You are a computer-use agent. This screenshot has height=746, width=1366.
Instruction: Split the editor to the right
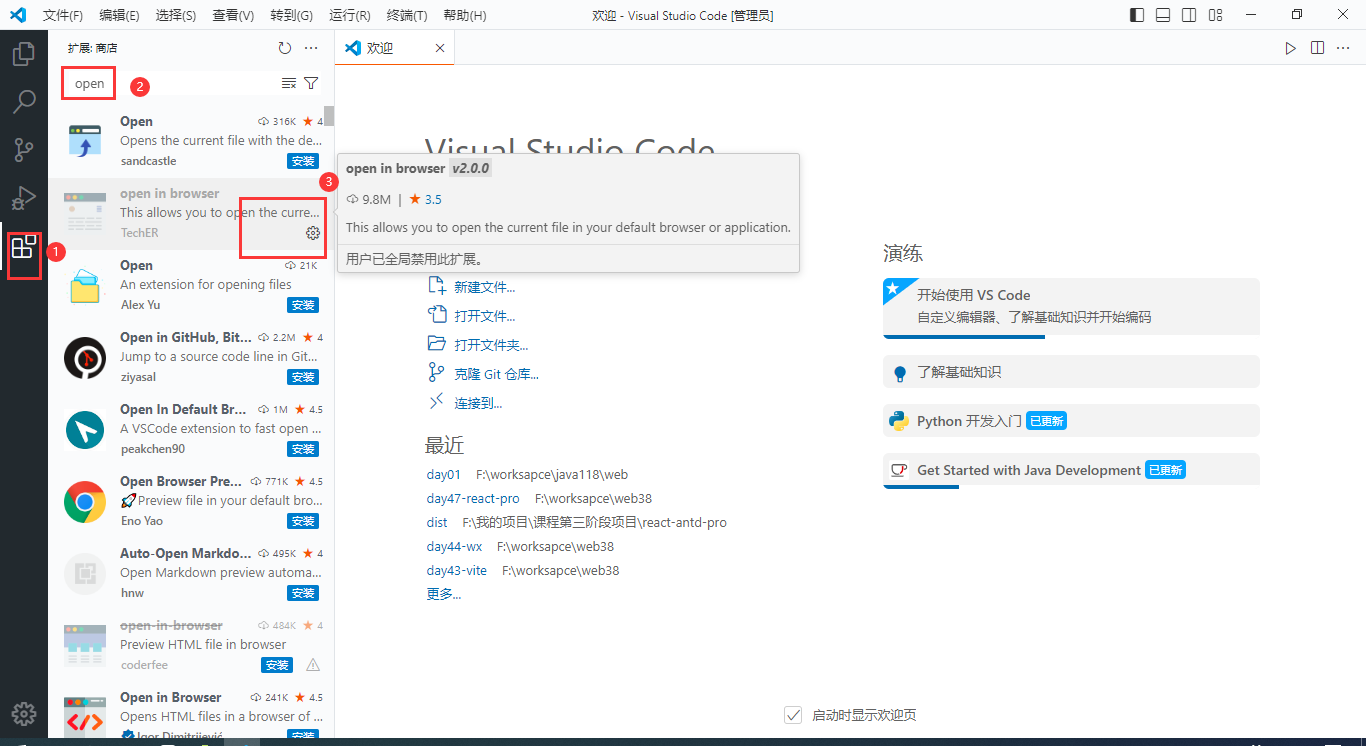pos(1317,48)
